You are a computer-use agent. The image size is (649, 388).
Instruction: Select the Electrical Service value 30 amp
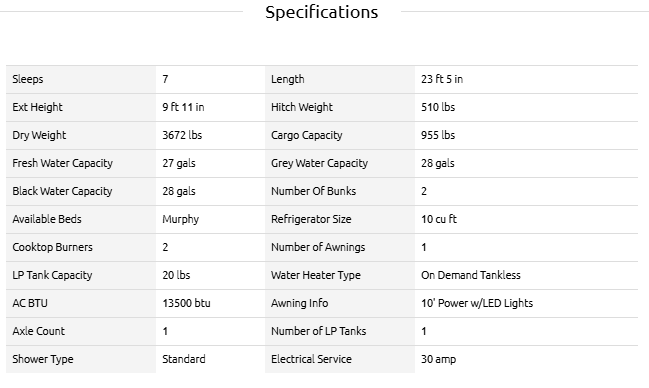(x=438, y=359)
